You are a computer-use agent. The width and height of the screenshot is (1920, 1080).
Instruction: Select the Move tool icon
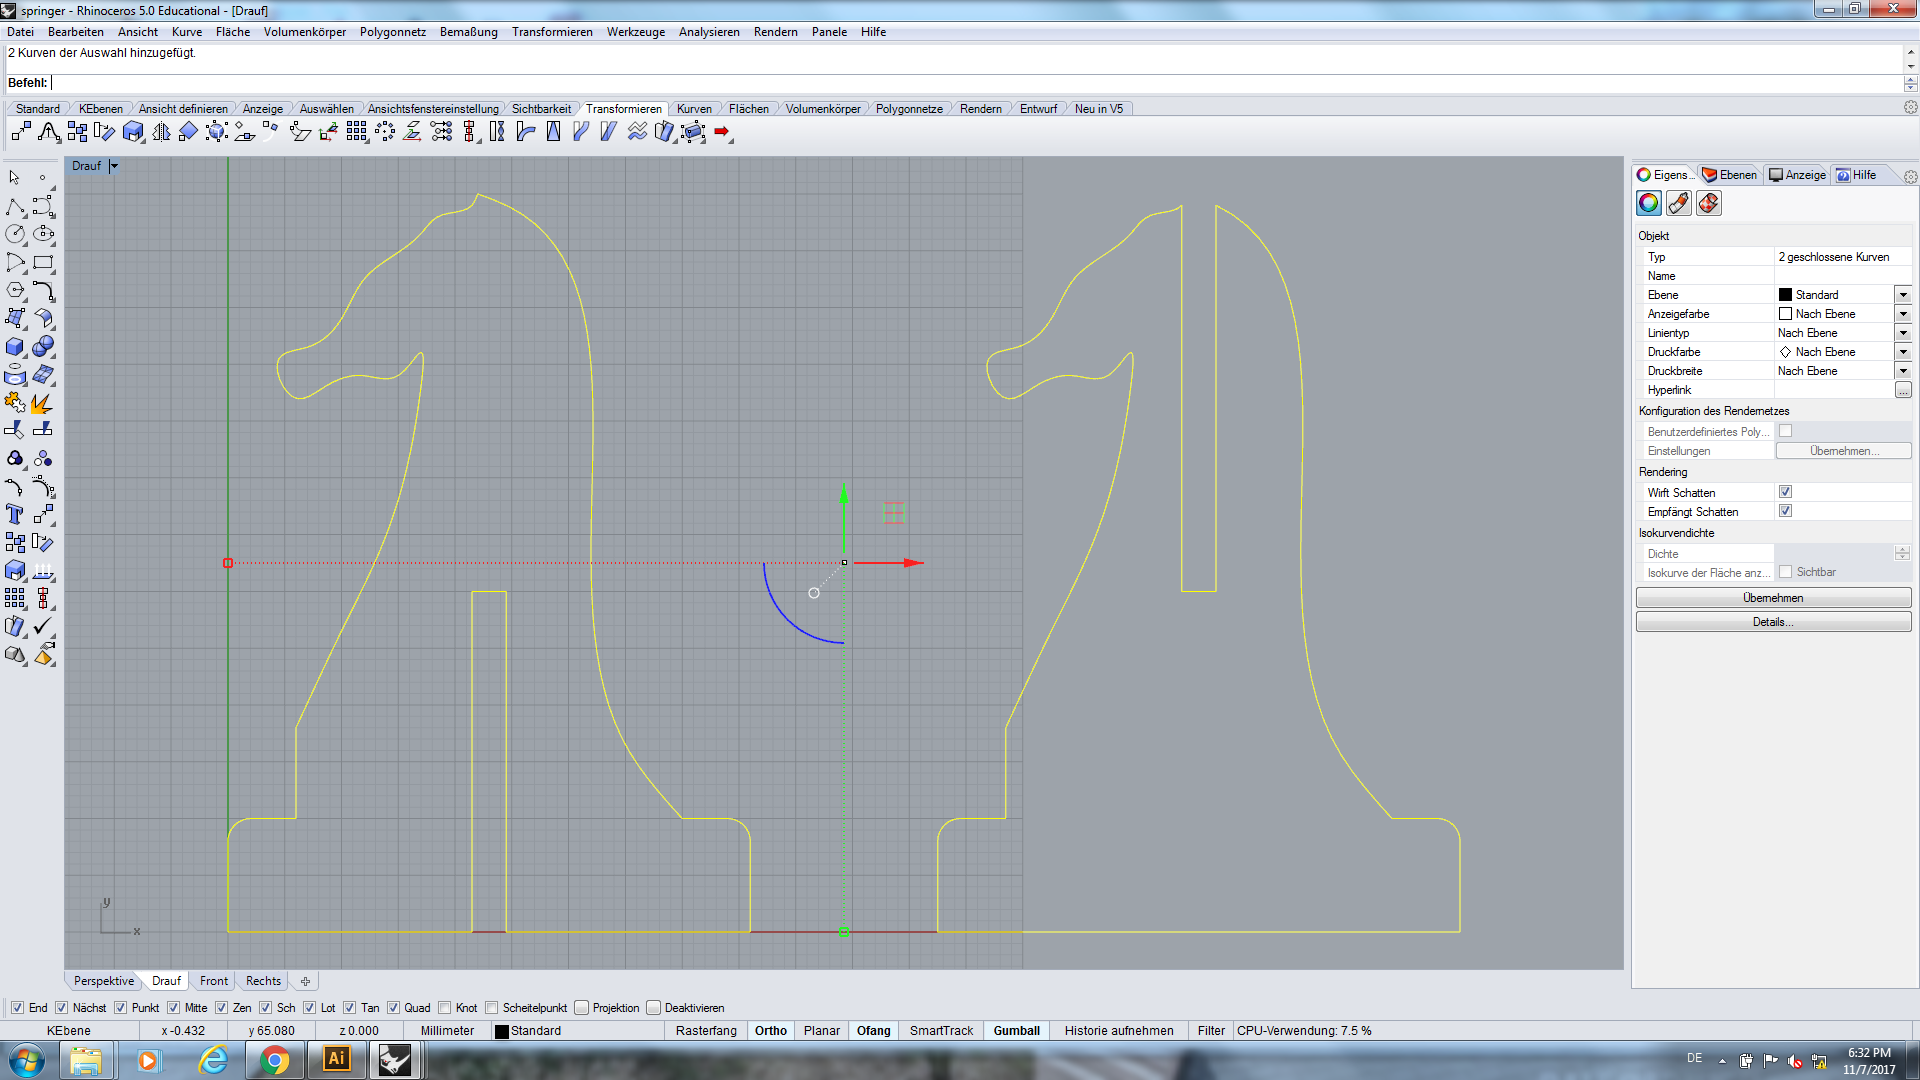point(21,132)
